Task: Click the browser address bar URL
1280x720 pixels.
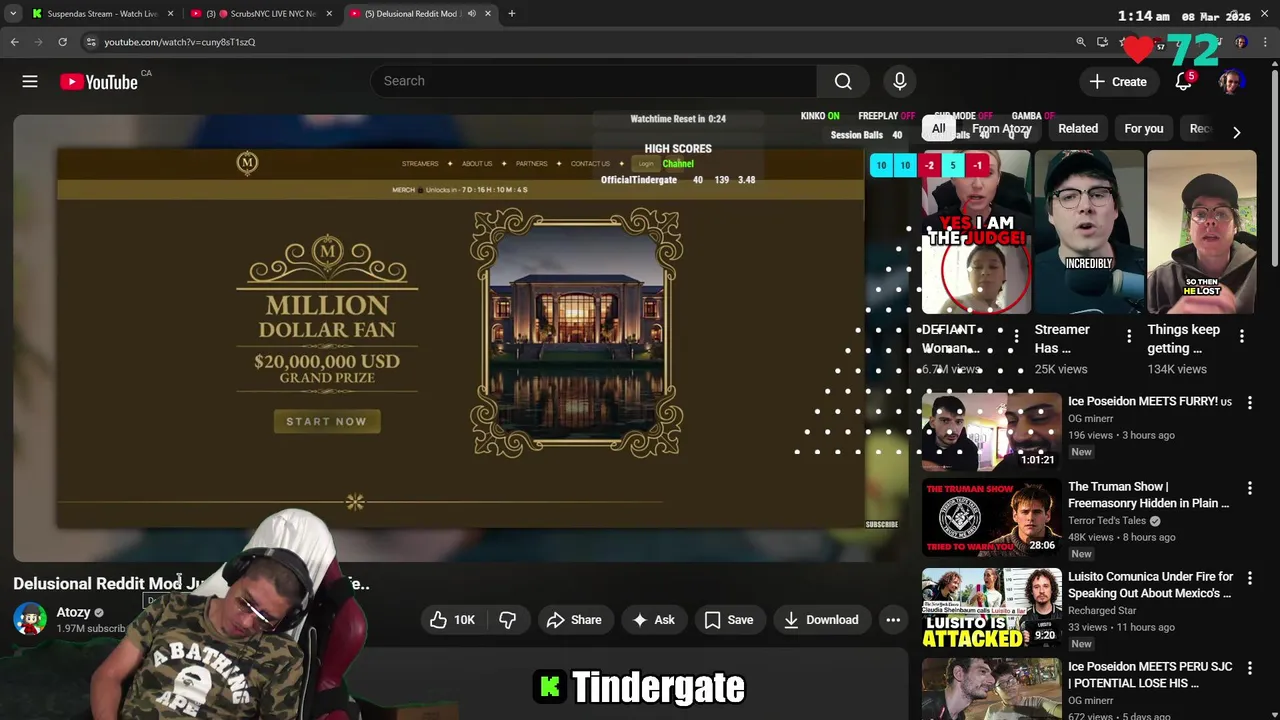Action: [180, 42]
